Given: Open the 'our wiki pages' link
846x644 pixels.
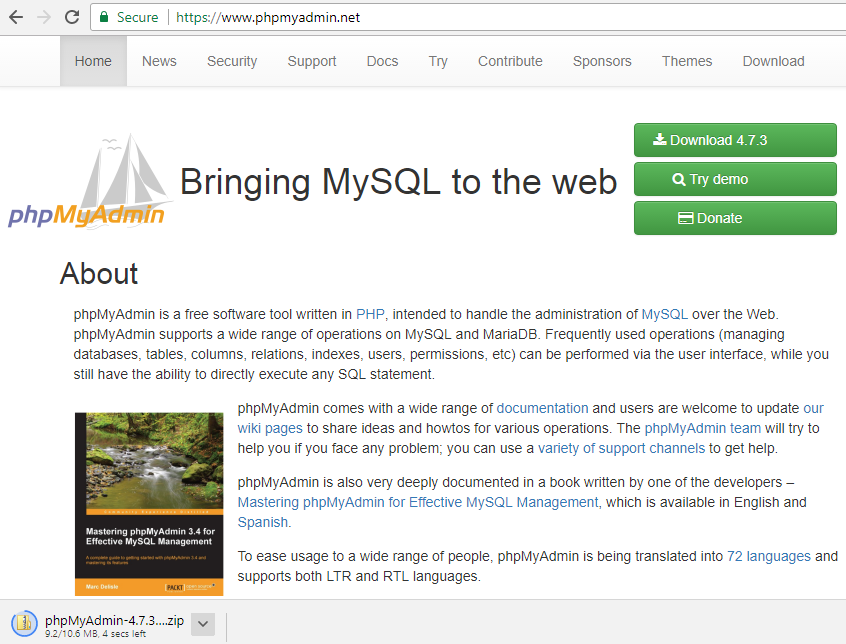Looking at the screenshot, I should (x=270, y=428).
